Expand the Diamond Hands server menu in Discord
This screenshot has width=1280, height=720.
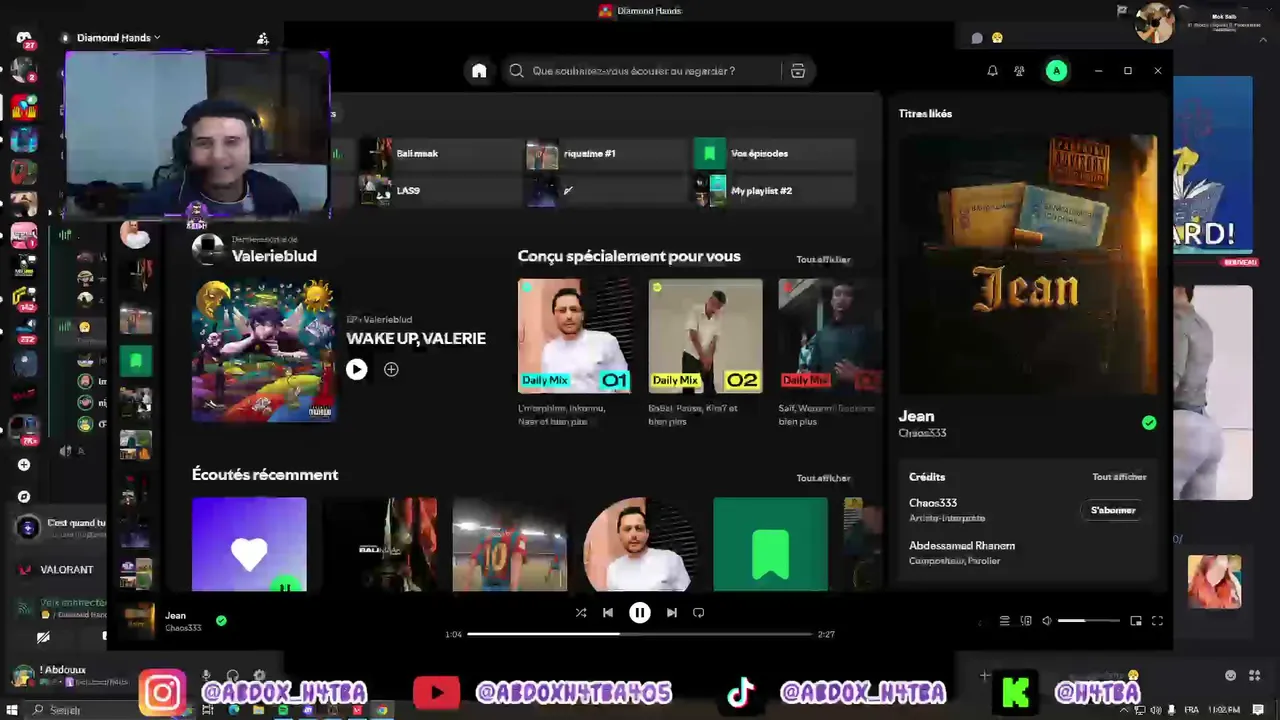118,38
